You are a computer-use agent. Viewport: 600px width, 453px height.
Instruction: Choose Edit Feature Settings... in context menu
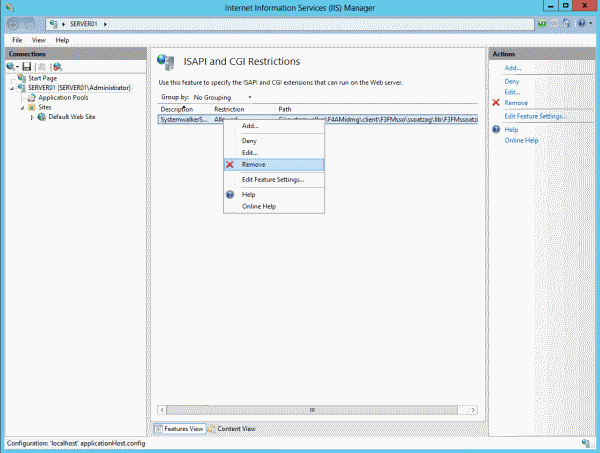[274, 179]
